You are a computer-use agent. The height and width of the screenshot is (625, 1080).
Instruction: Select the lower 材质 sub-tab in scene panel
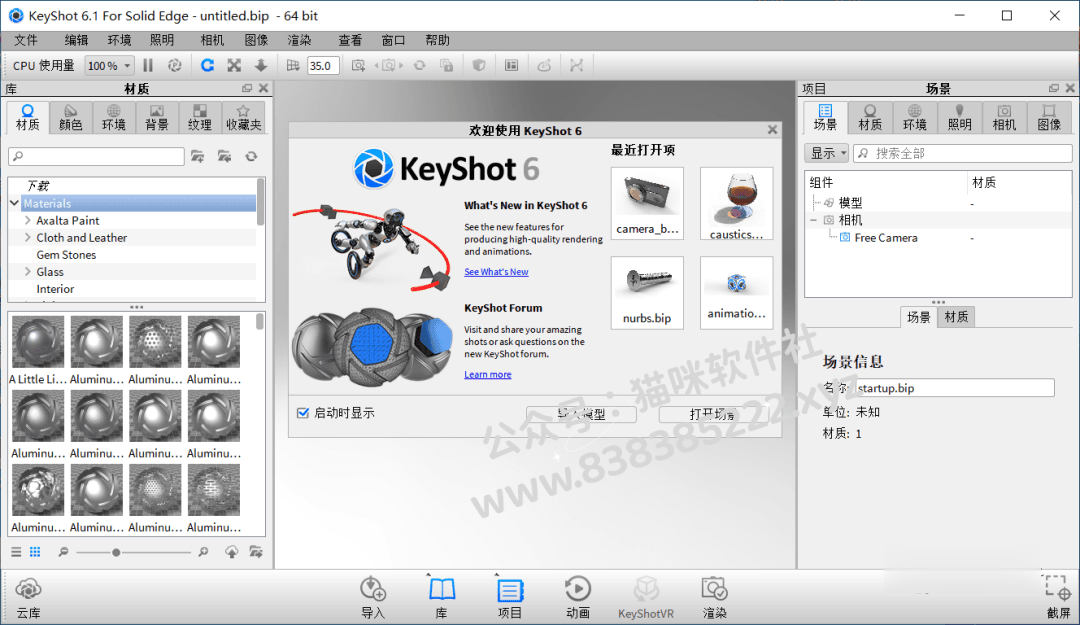pyautogui.click(x=956, y=317)
